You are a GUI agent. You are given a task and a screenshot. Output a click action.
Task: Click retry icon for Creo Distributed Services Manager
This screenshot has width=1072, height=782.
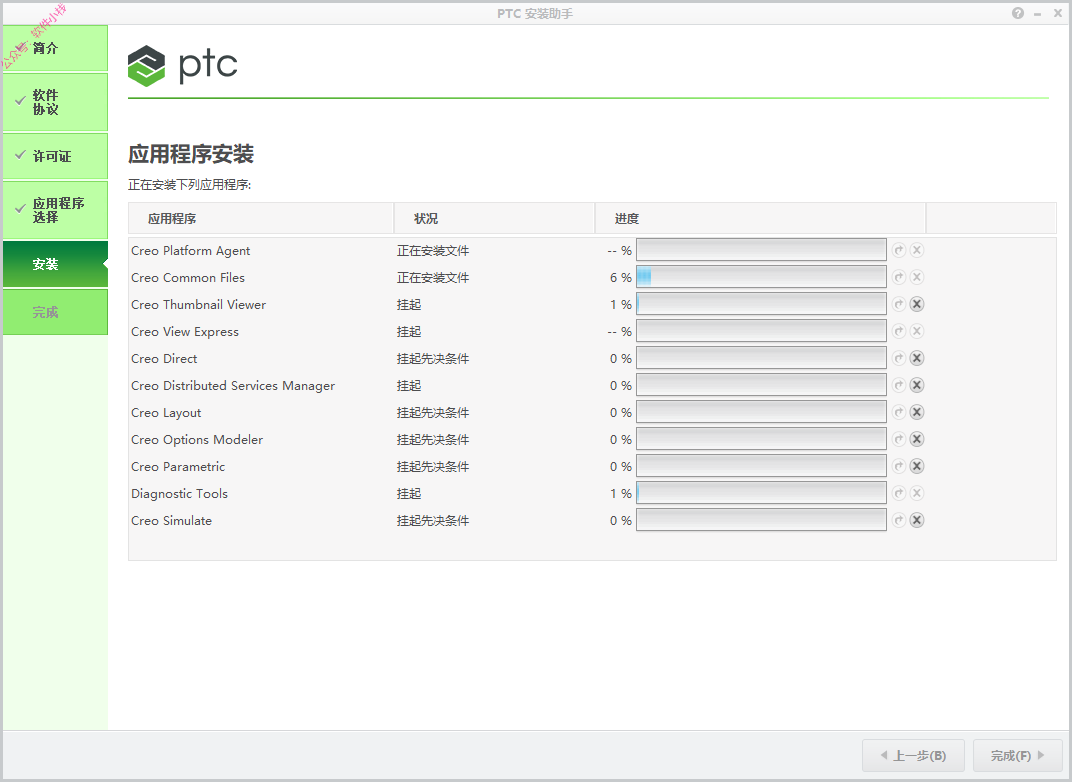(x=899, y=385)
